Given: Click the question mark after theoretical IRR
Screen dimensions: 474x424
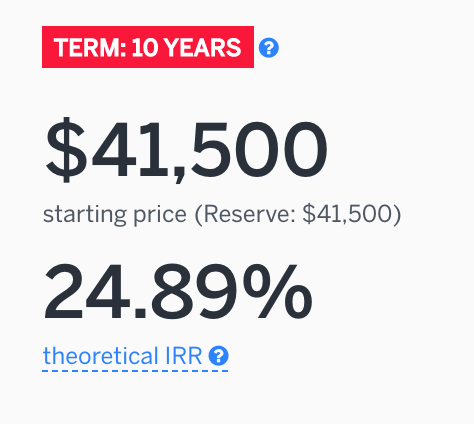Looking at the screenshot, I should (219, 356).
